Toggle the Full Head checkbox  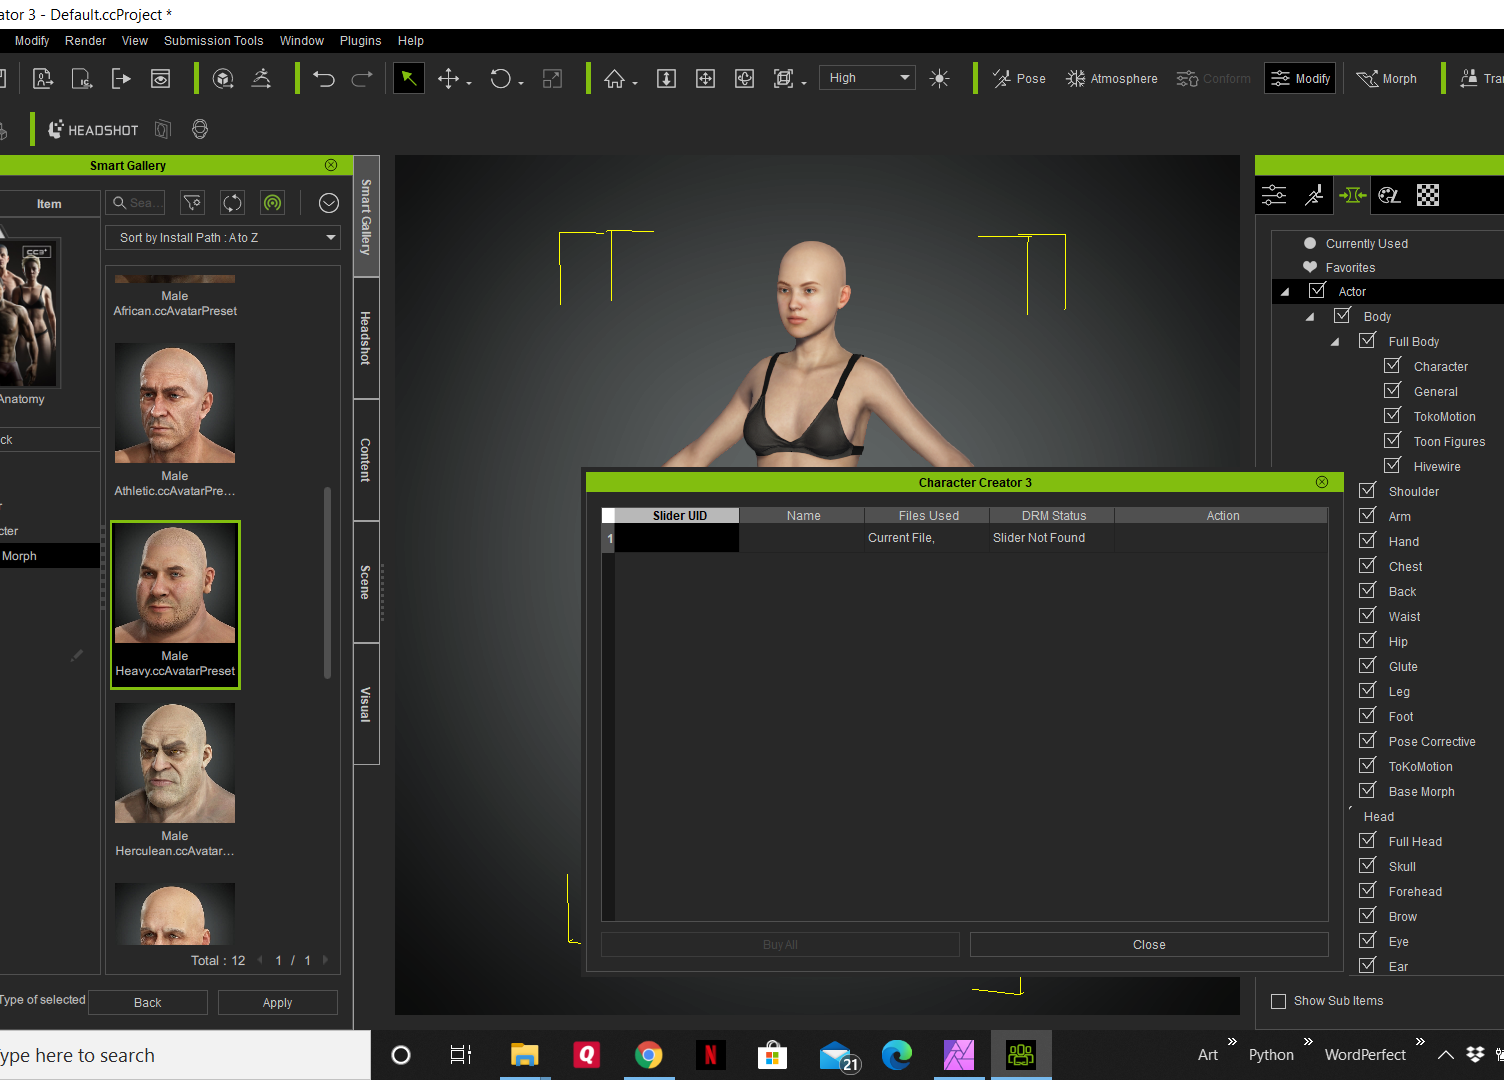coord(1367,841)
